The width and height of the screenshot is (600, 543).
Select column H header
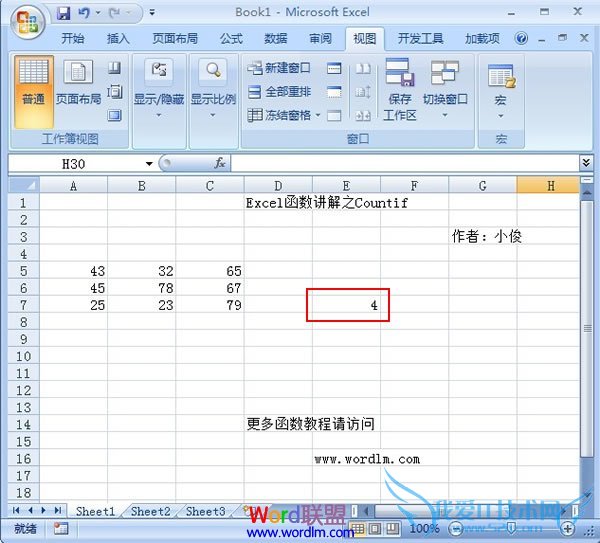[x=548, y=186]
